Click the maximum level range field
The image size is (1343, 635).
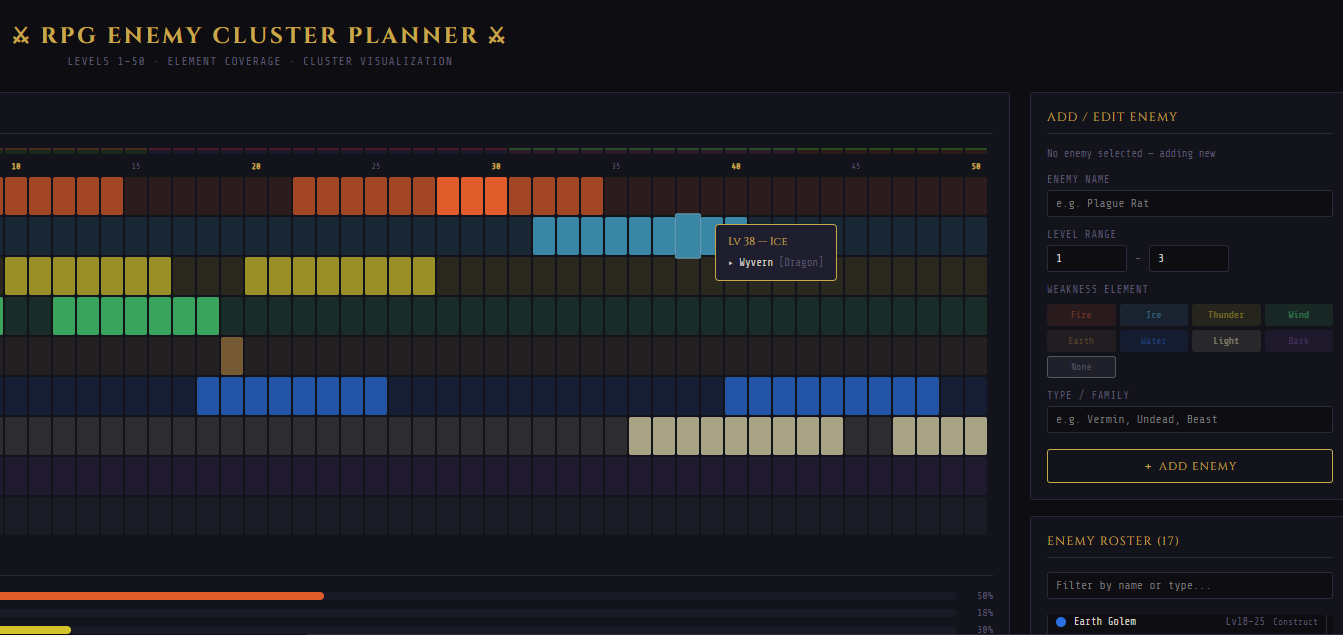point(1188,259)
